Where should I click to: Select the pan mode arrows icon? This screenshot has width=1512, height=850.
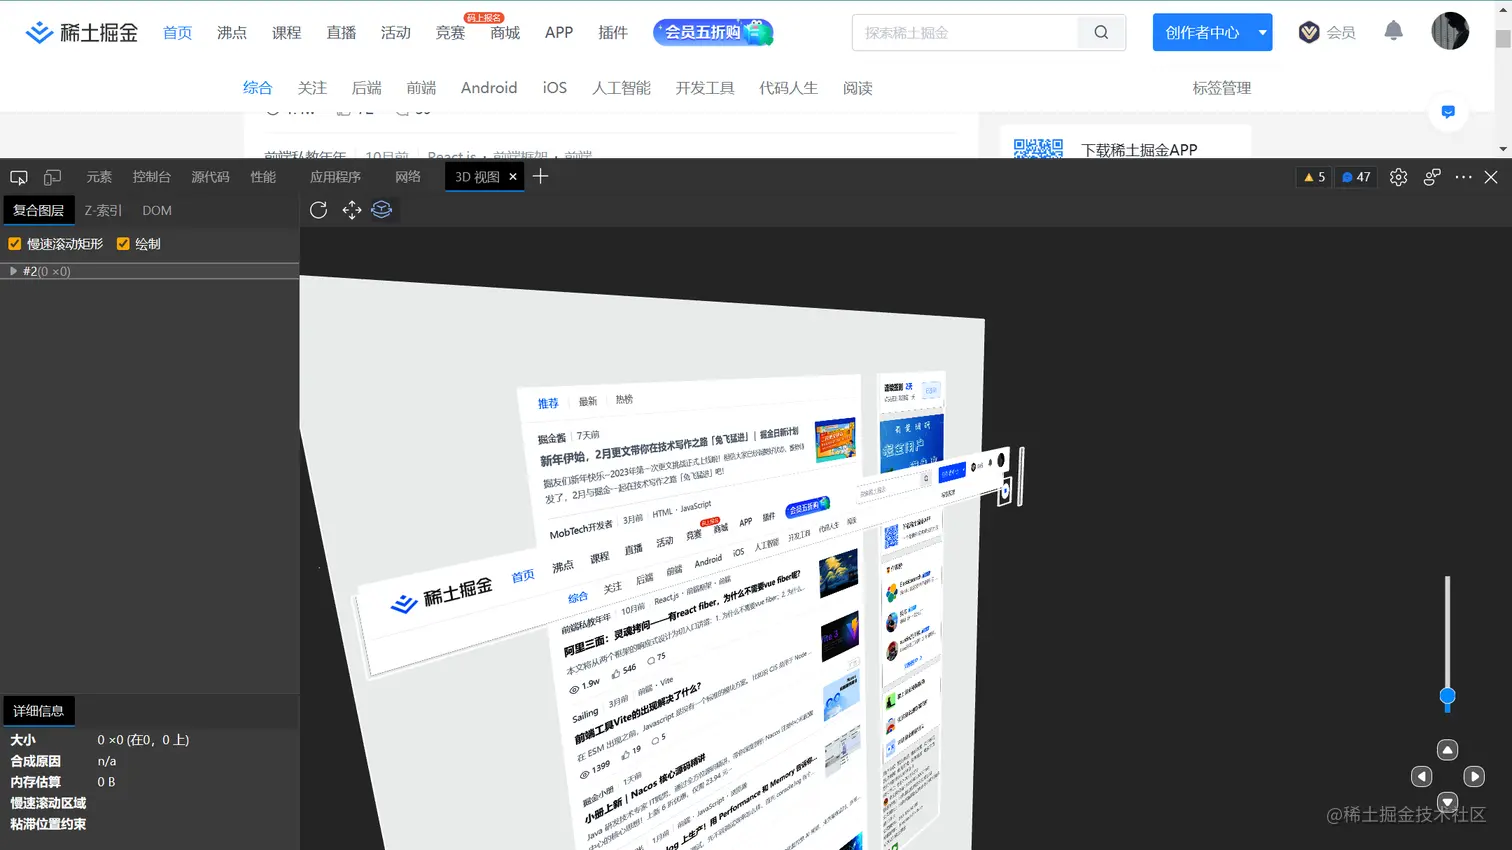coord(350,210)
